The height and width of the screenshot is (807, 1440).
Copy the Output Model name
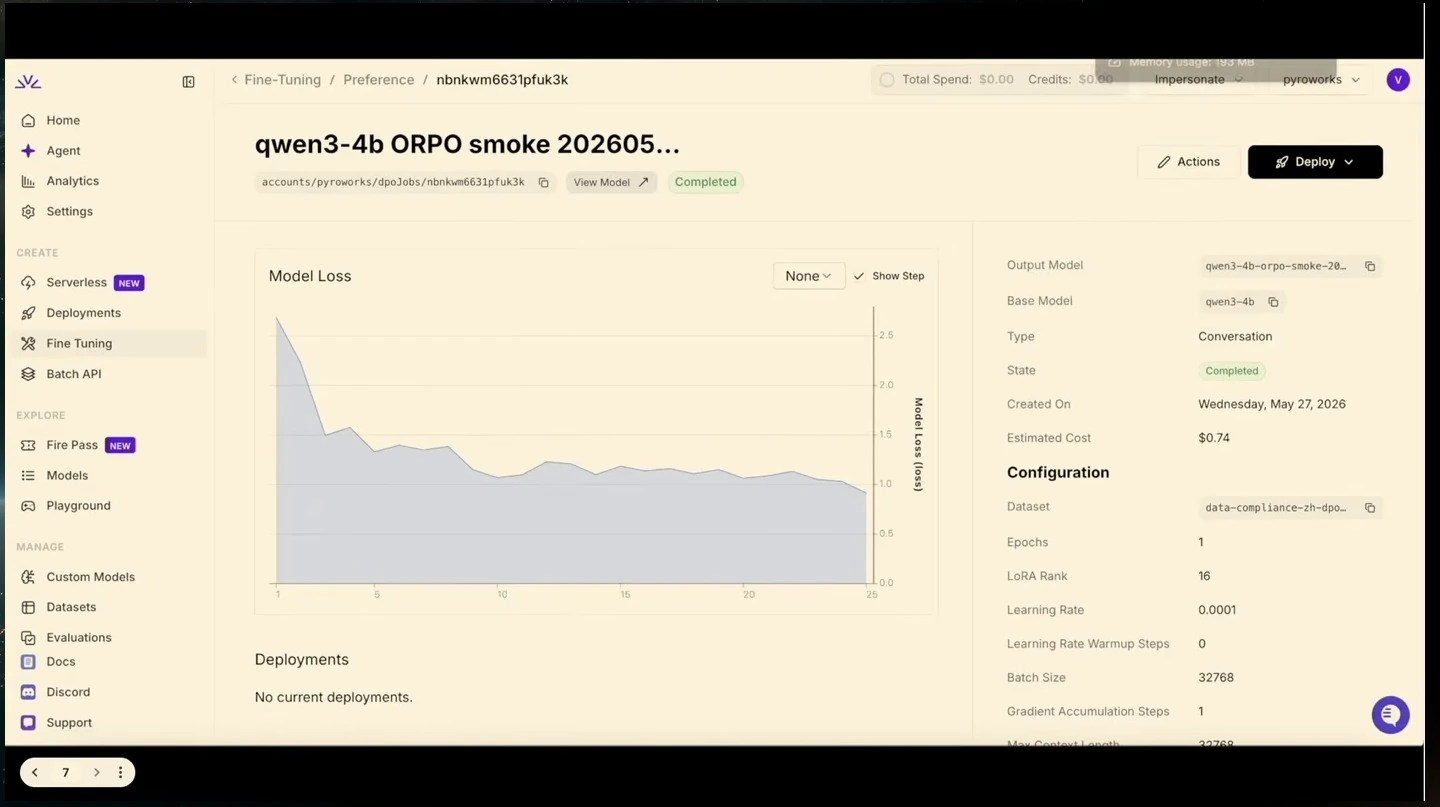pos(1370,266)
